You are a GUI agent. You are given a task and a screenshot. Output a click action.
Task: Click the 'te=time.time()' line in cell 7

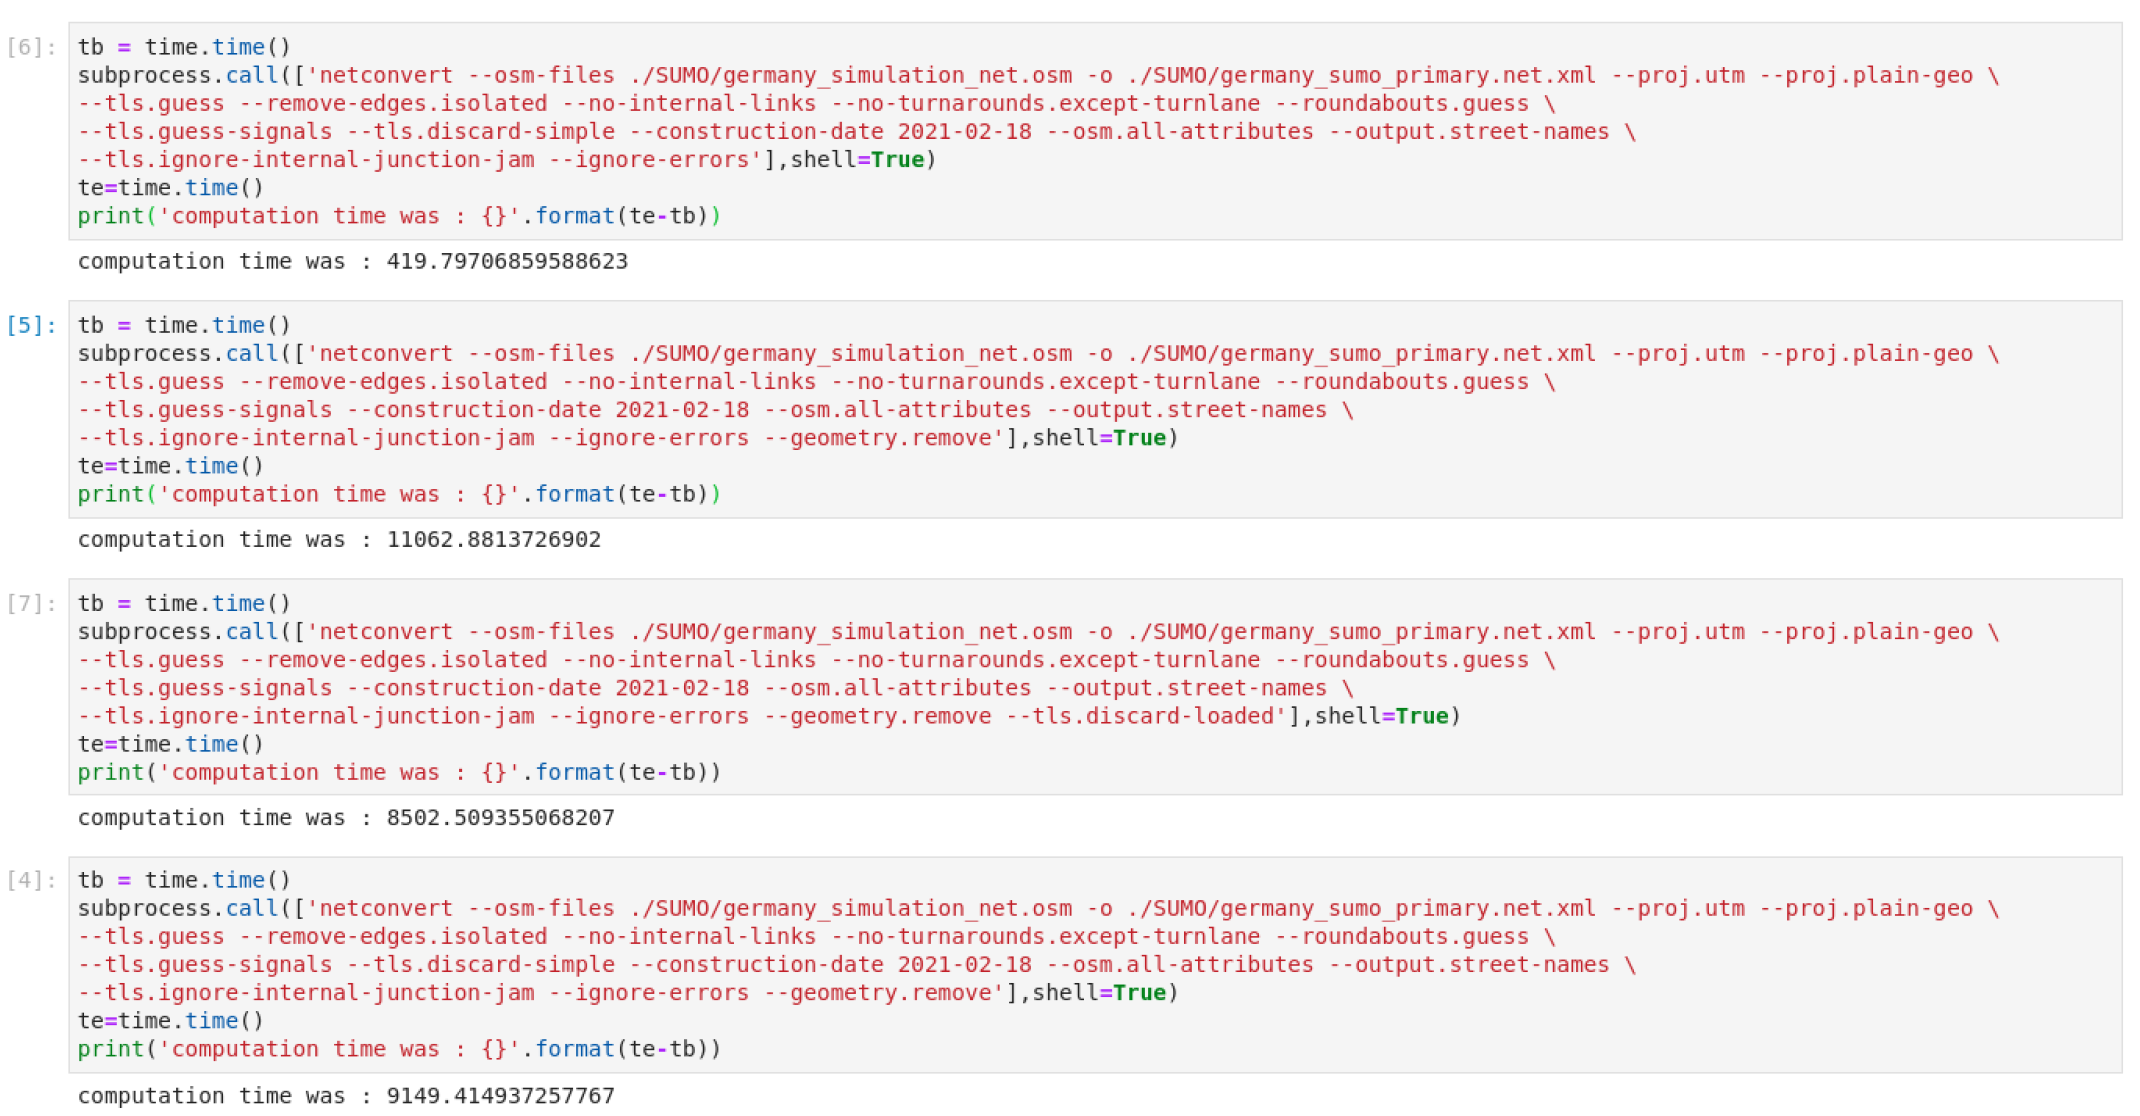tap(170, 744)
